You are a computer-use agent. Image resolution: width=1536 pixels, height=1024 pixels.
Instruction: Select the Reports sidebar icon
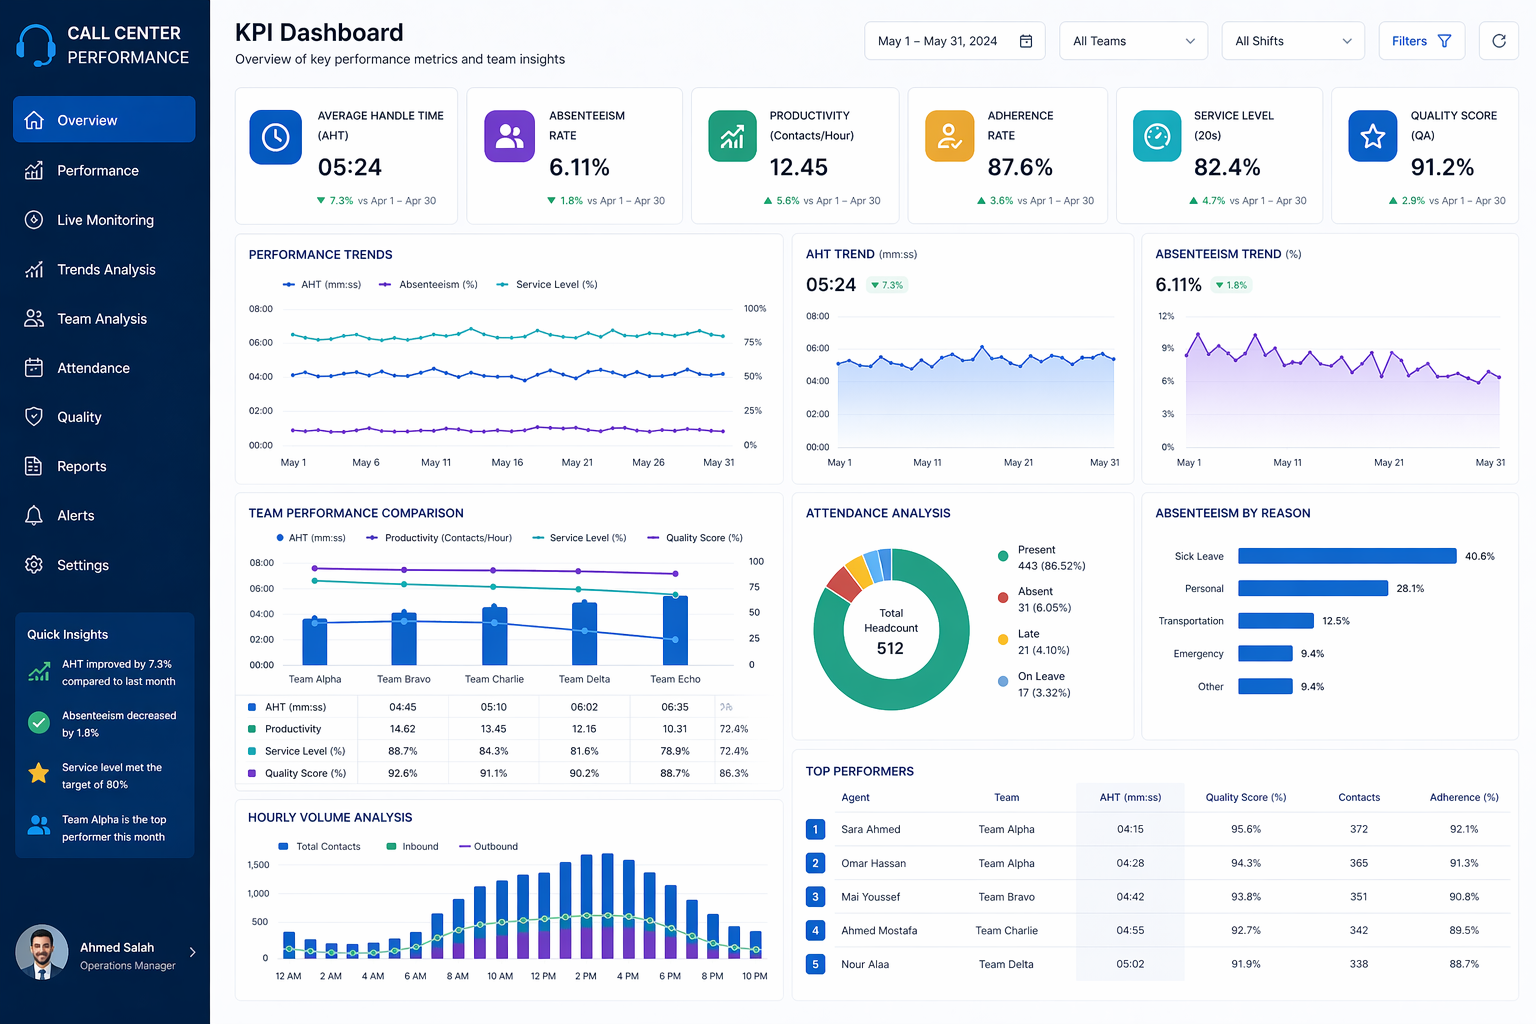33,466
